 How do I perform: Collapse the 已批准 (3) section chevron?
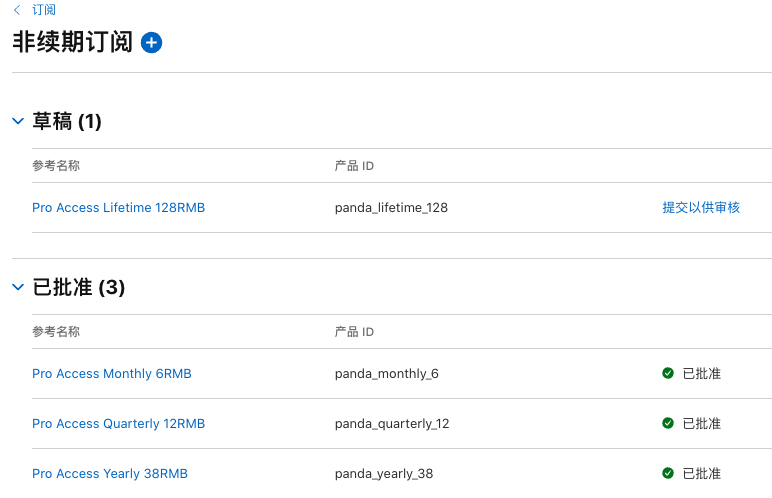tap(17, 287)
